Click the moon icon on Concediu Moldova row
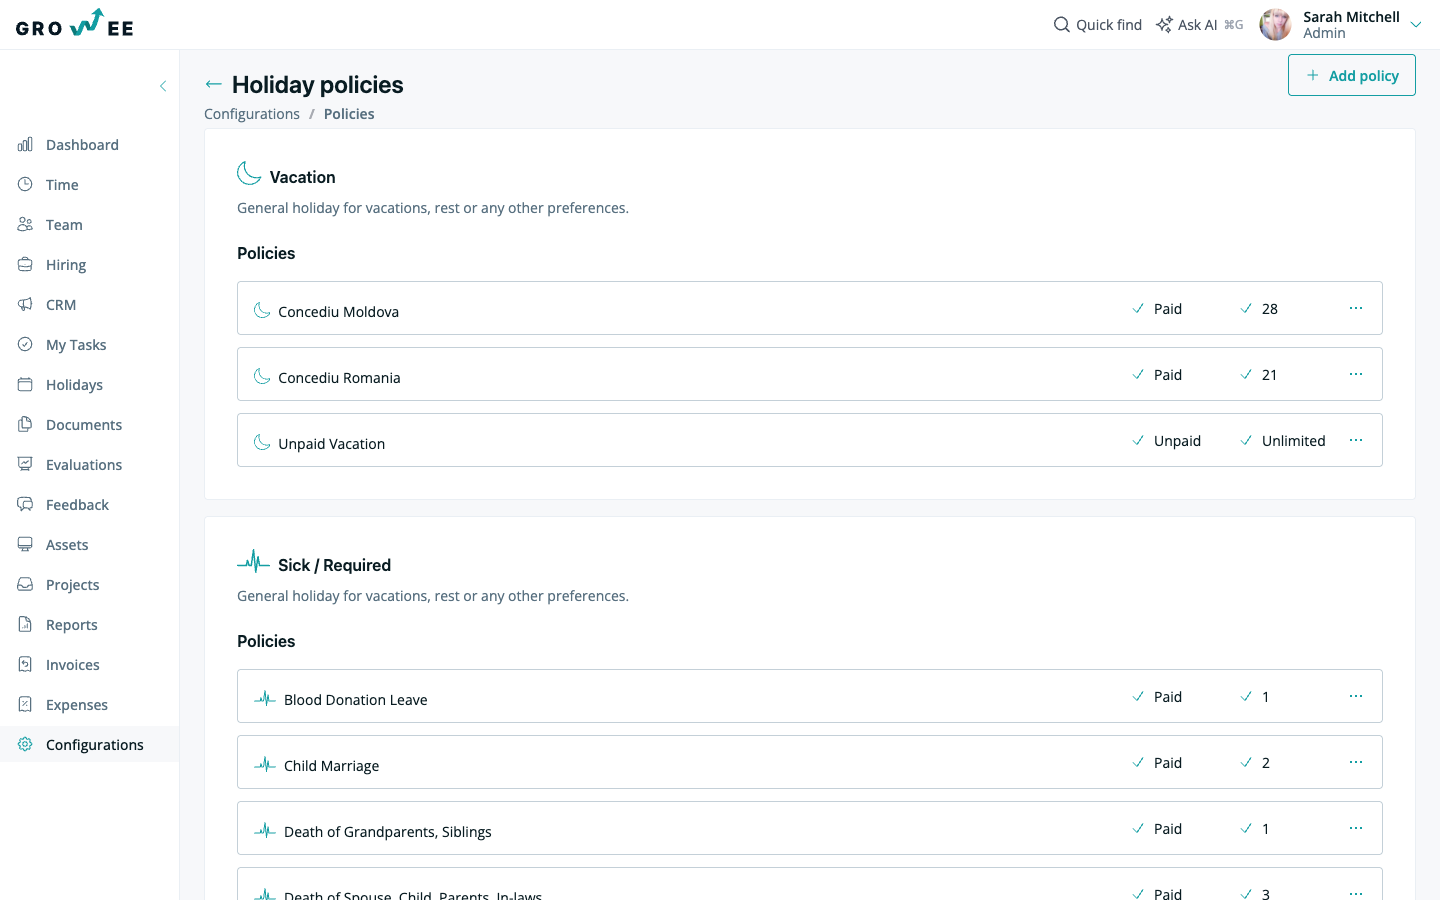Viewport: 1440px width, 900px height. (262, 310)
